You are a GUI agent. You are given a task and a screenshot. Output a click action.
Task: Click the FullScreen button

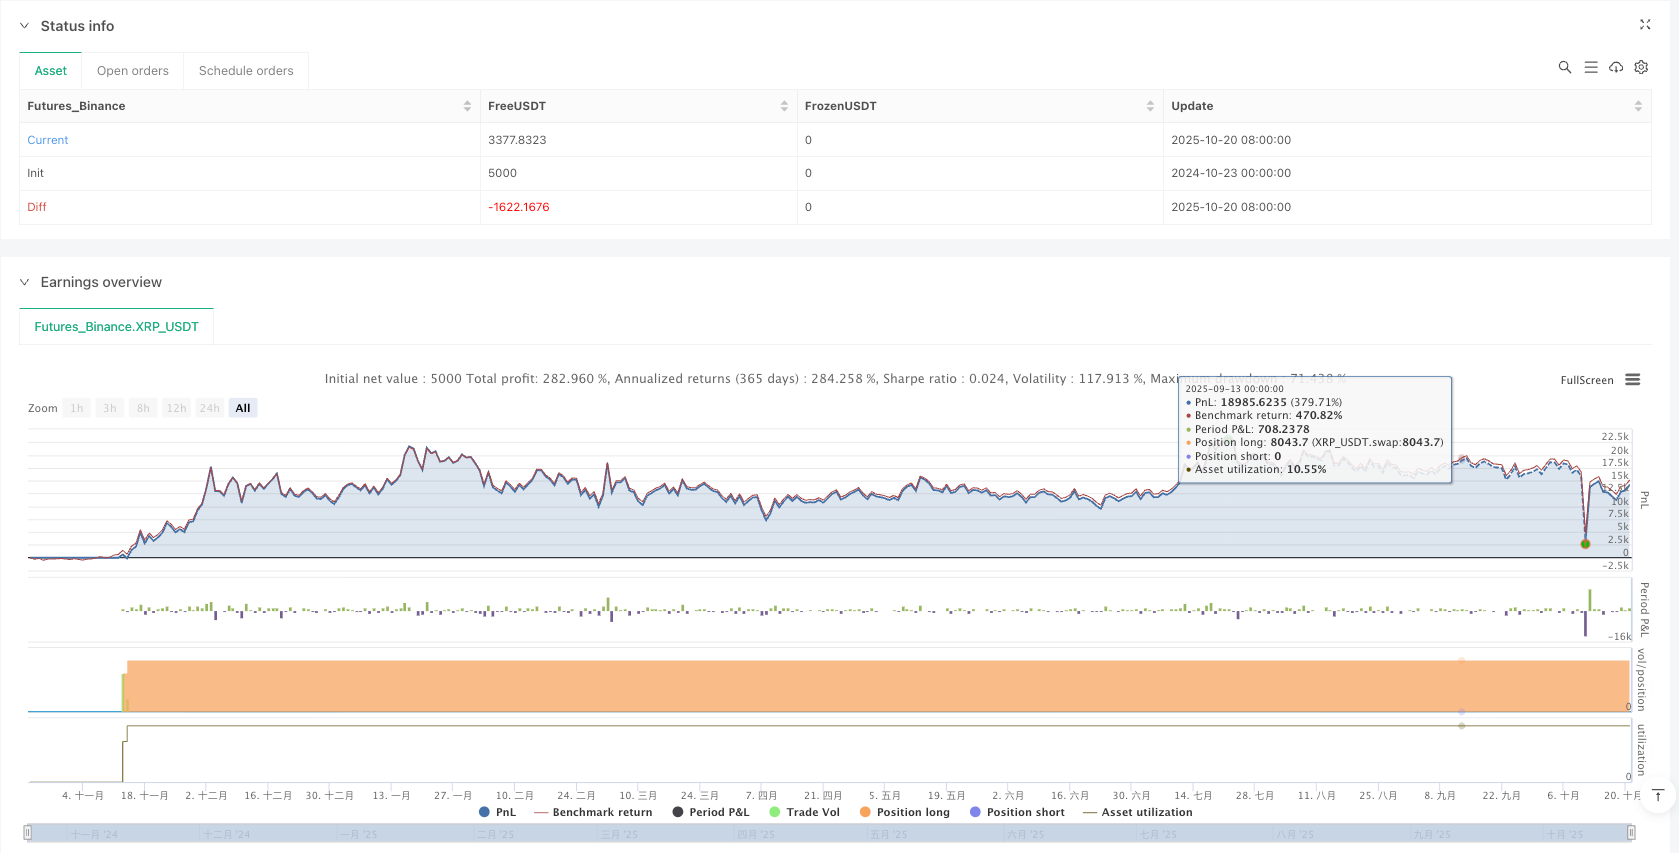coord(1586,380)
